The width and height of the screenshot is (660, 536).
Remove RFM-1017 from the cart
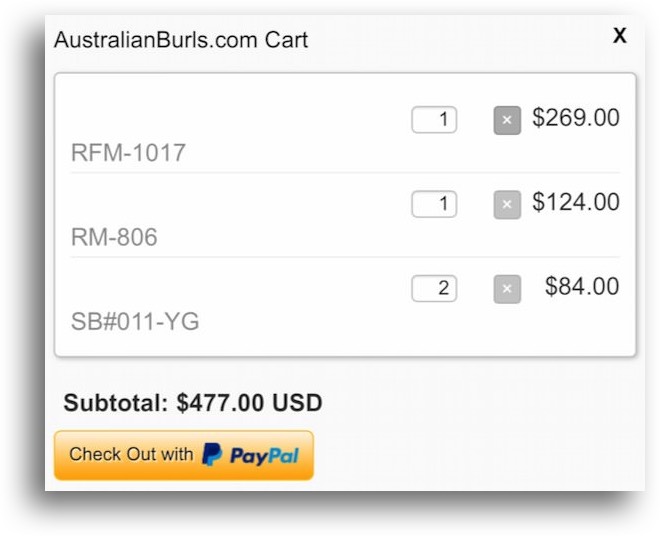click(x=507, y=120)
